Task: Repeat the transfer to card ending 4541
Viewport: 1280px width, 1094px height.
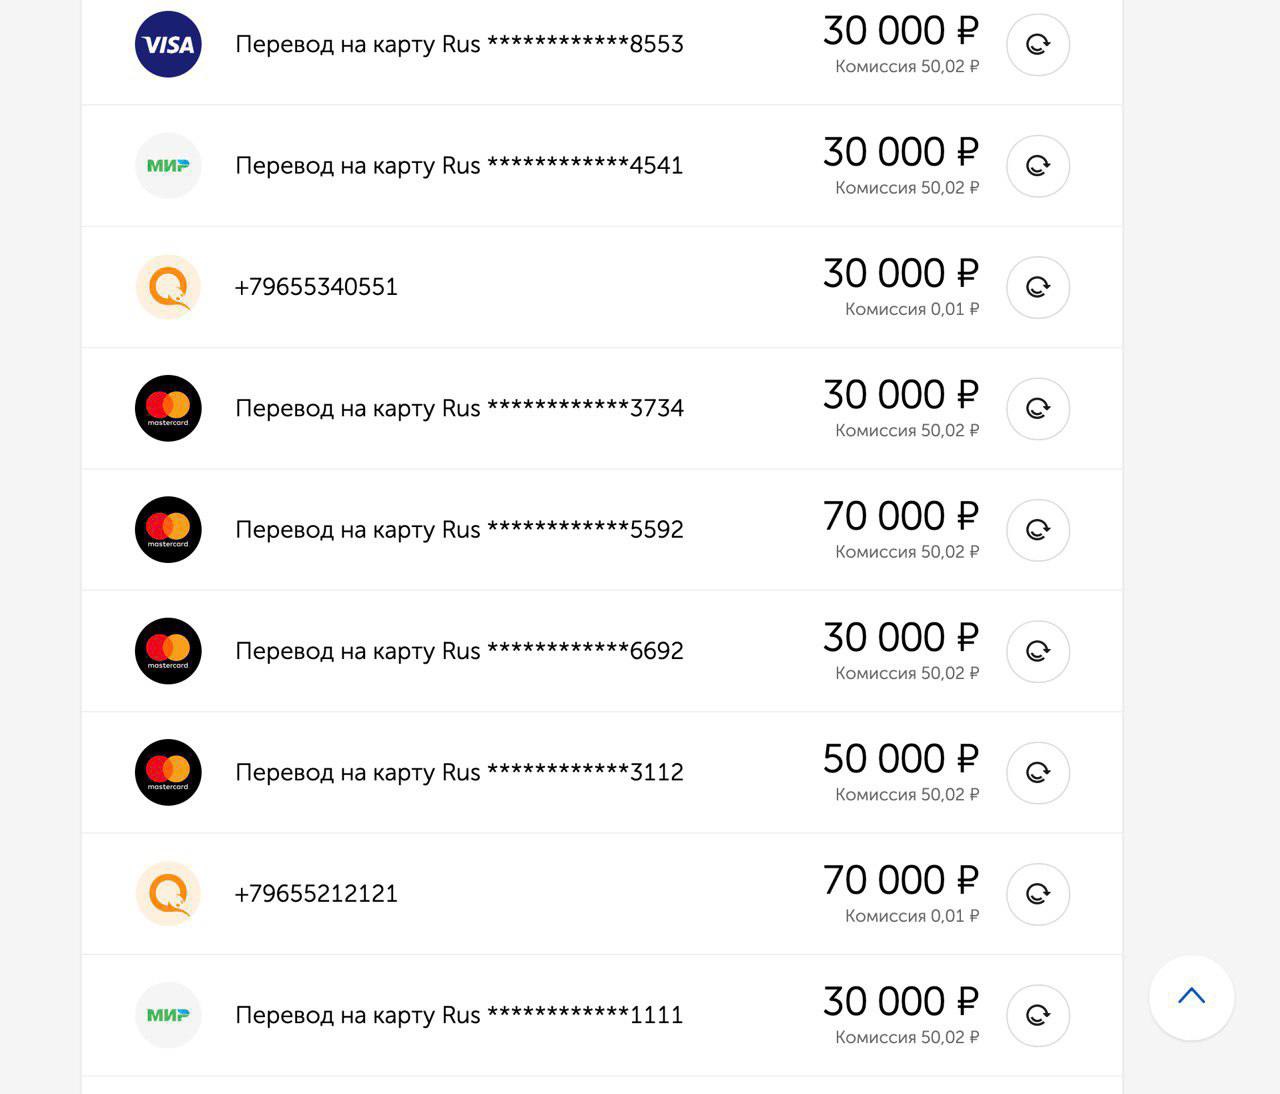Action: 1038,166
